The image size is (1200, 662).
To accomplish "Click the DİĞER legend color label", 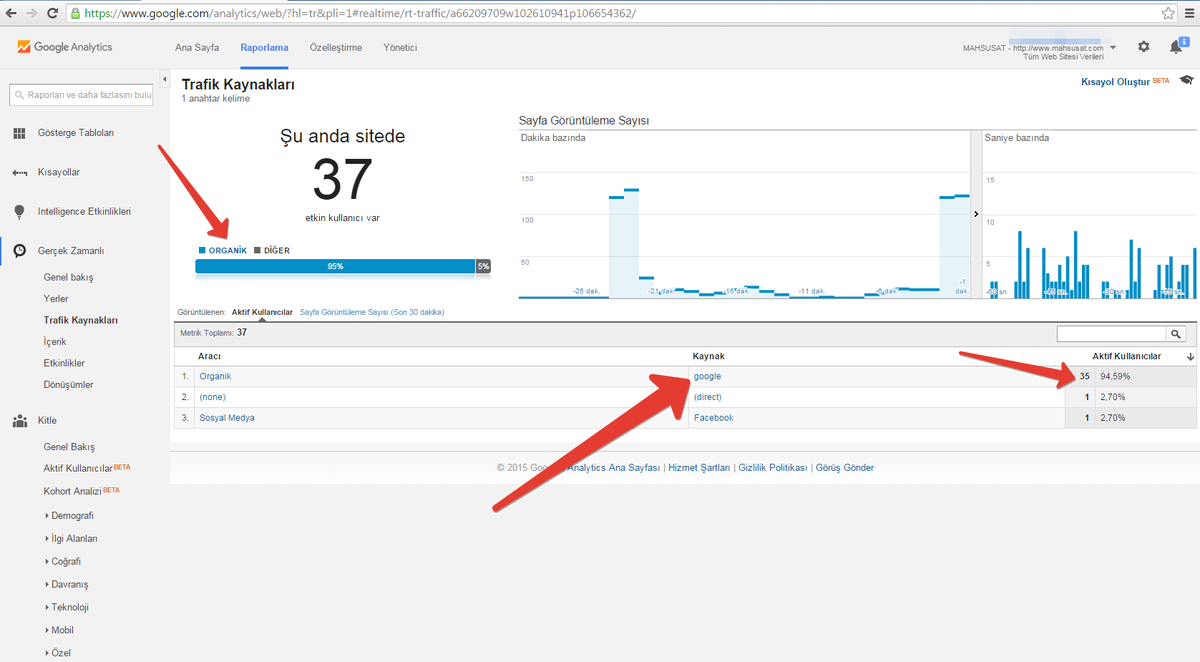I will (271, 250).
